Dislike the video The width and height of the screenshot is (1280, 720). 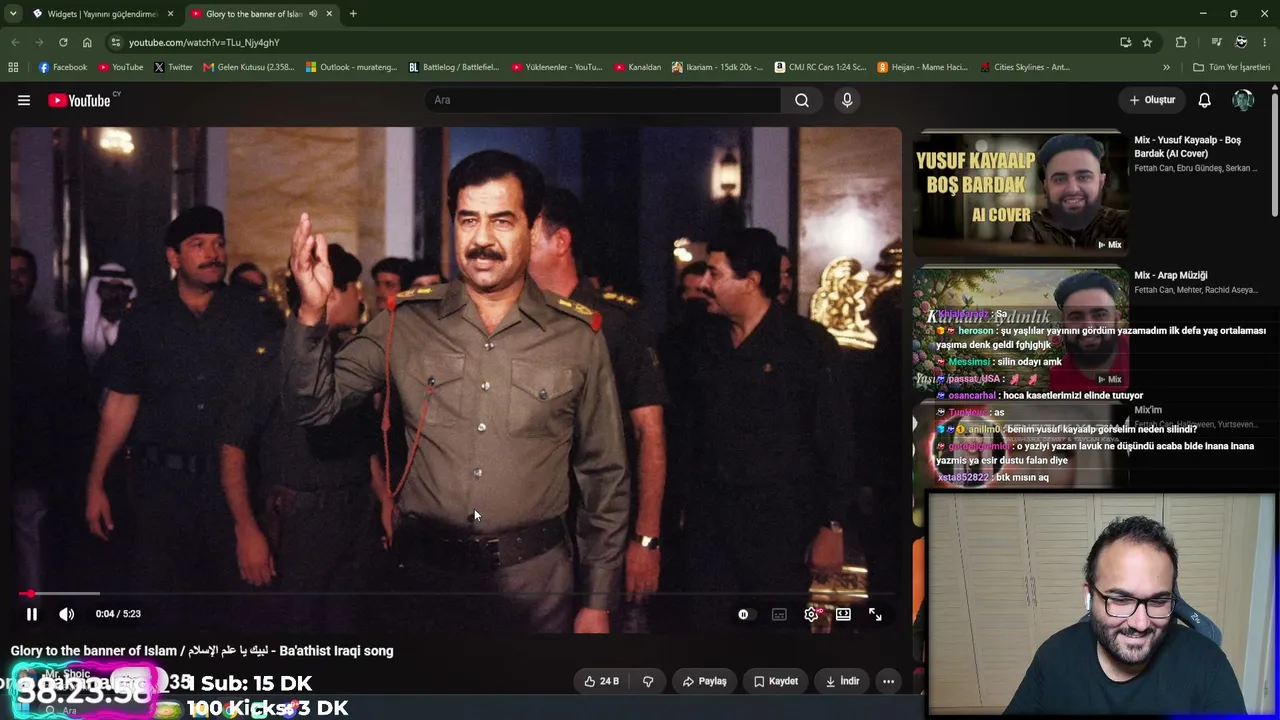click(x=648, y=681)
